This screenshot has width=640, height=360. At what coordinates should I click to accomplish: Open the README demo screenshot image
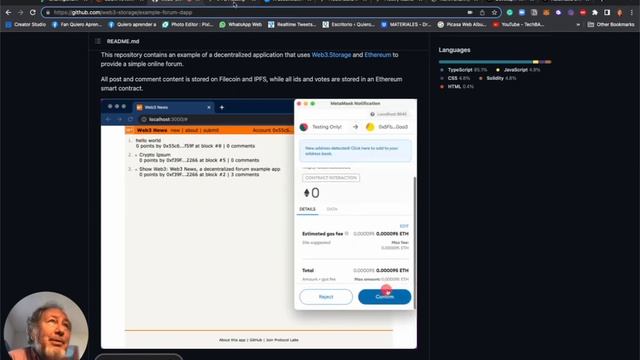click(259, 224)
